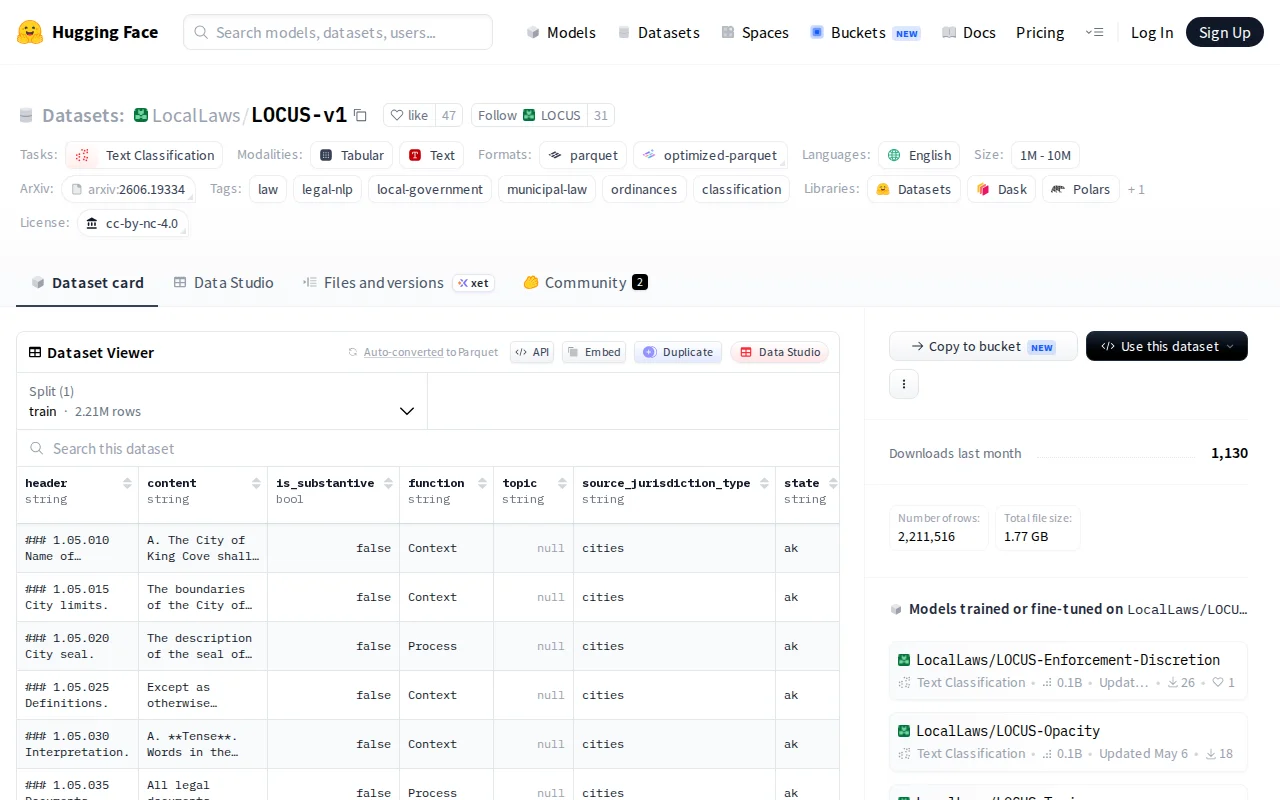This screenshot has height=800, width=1280.
Task: Open the Docs nav link
Action: coord(969,32)
